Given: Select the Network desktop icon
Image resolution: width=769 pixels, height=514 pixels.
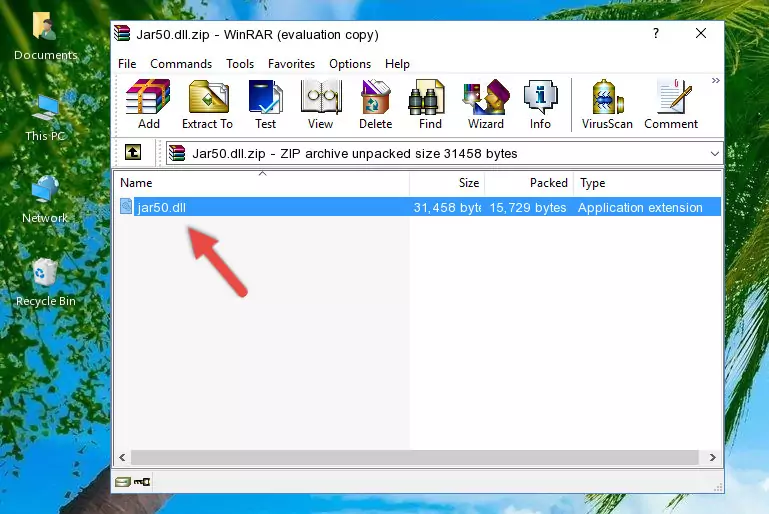Looking at the screenshot, I should [x=45, y=200].
